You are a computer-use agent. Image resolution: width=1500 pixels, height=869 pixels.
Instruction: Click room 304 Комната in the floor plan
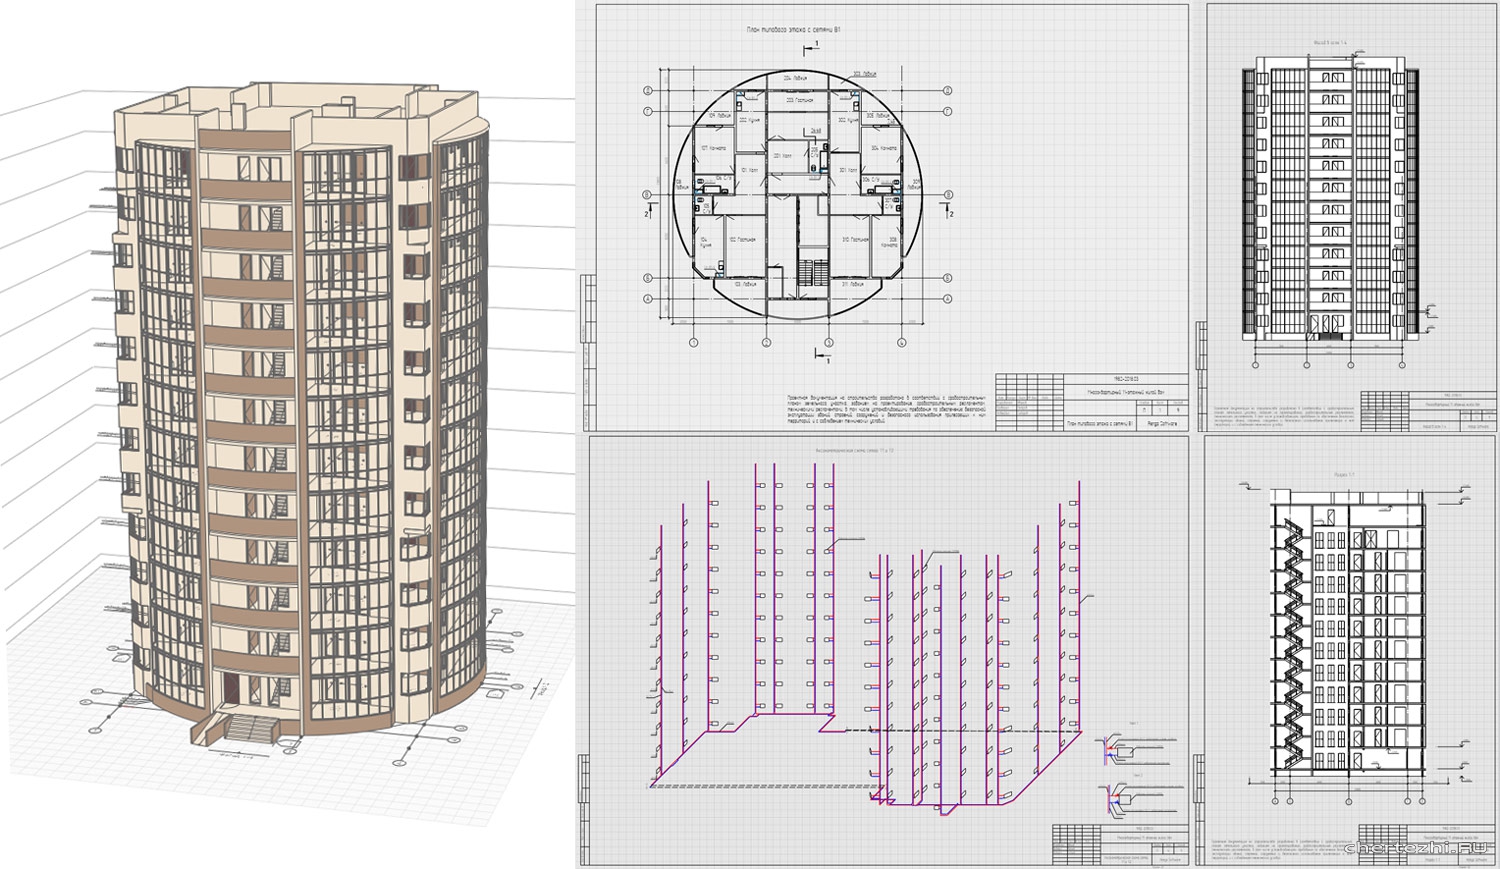pos(882,150)
